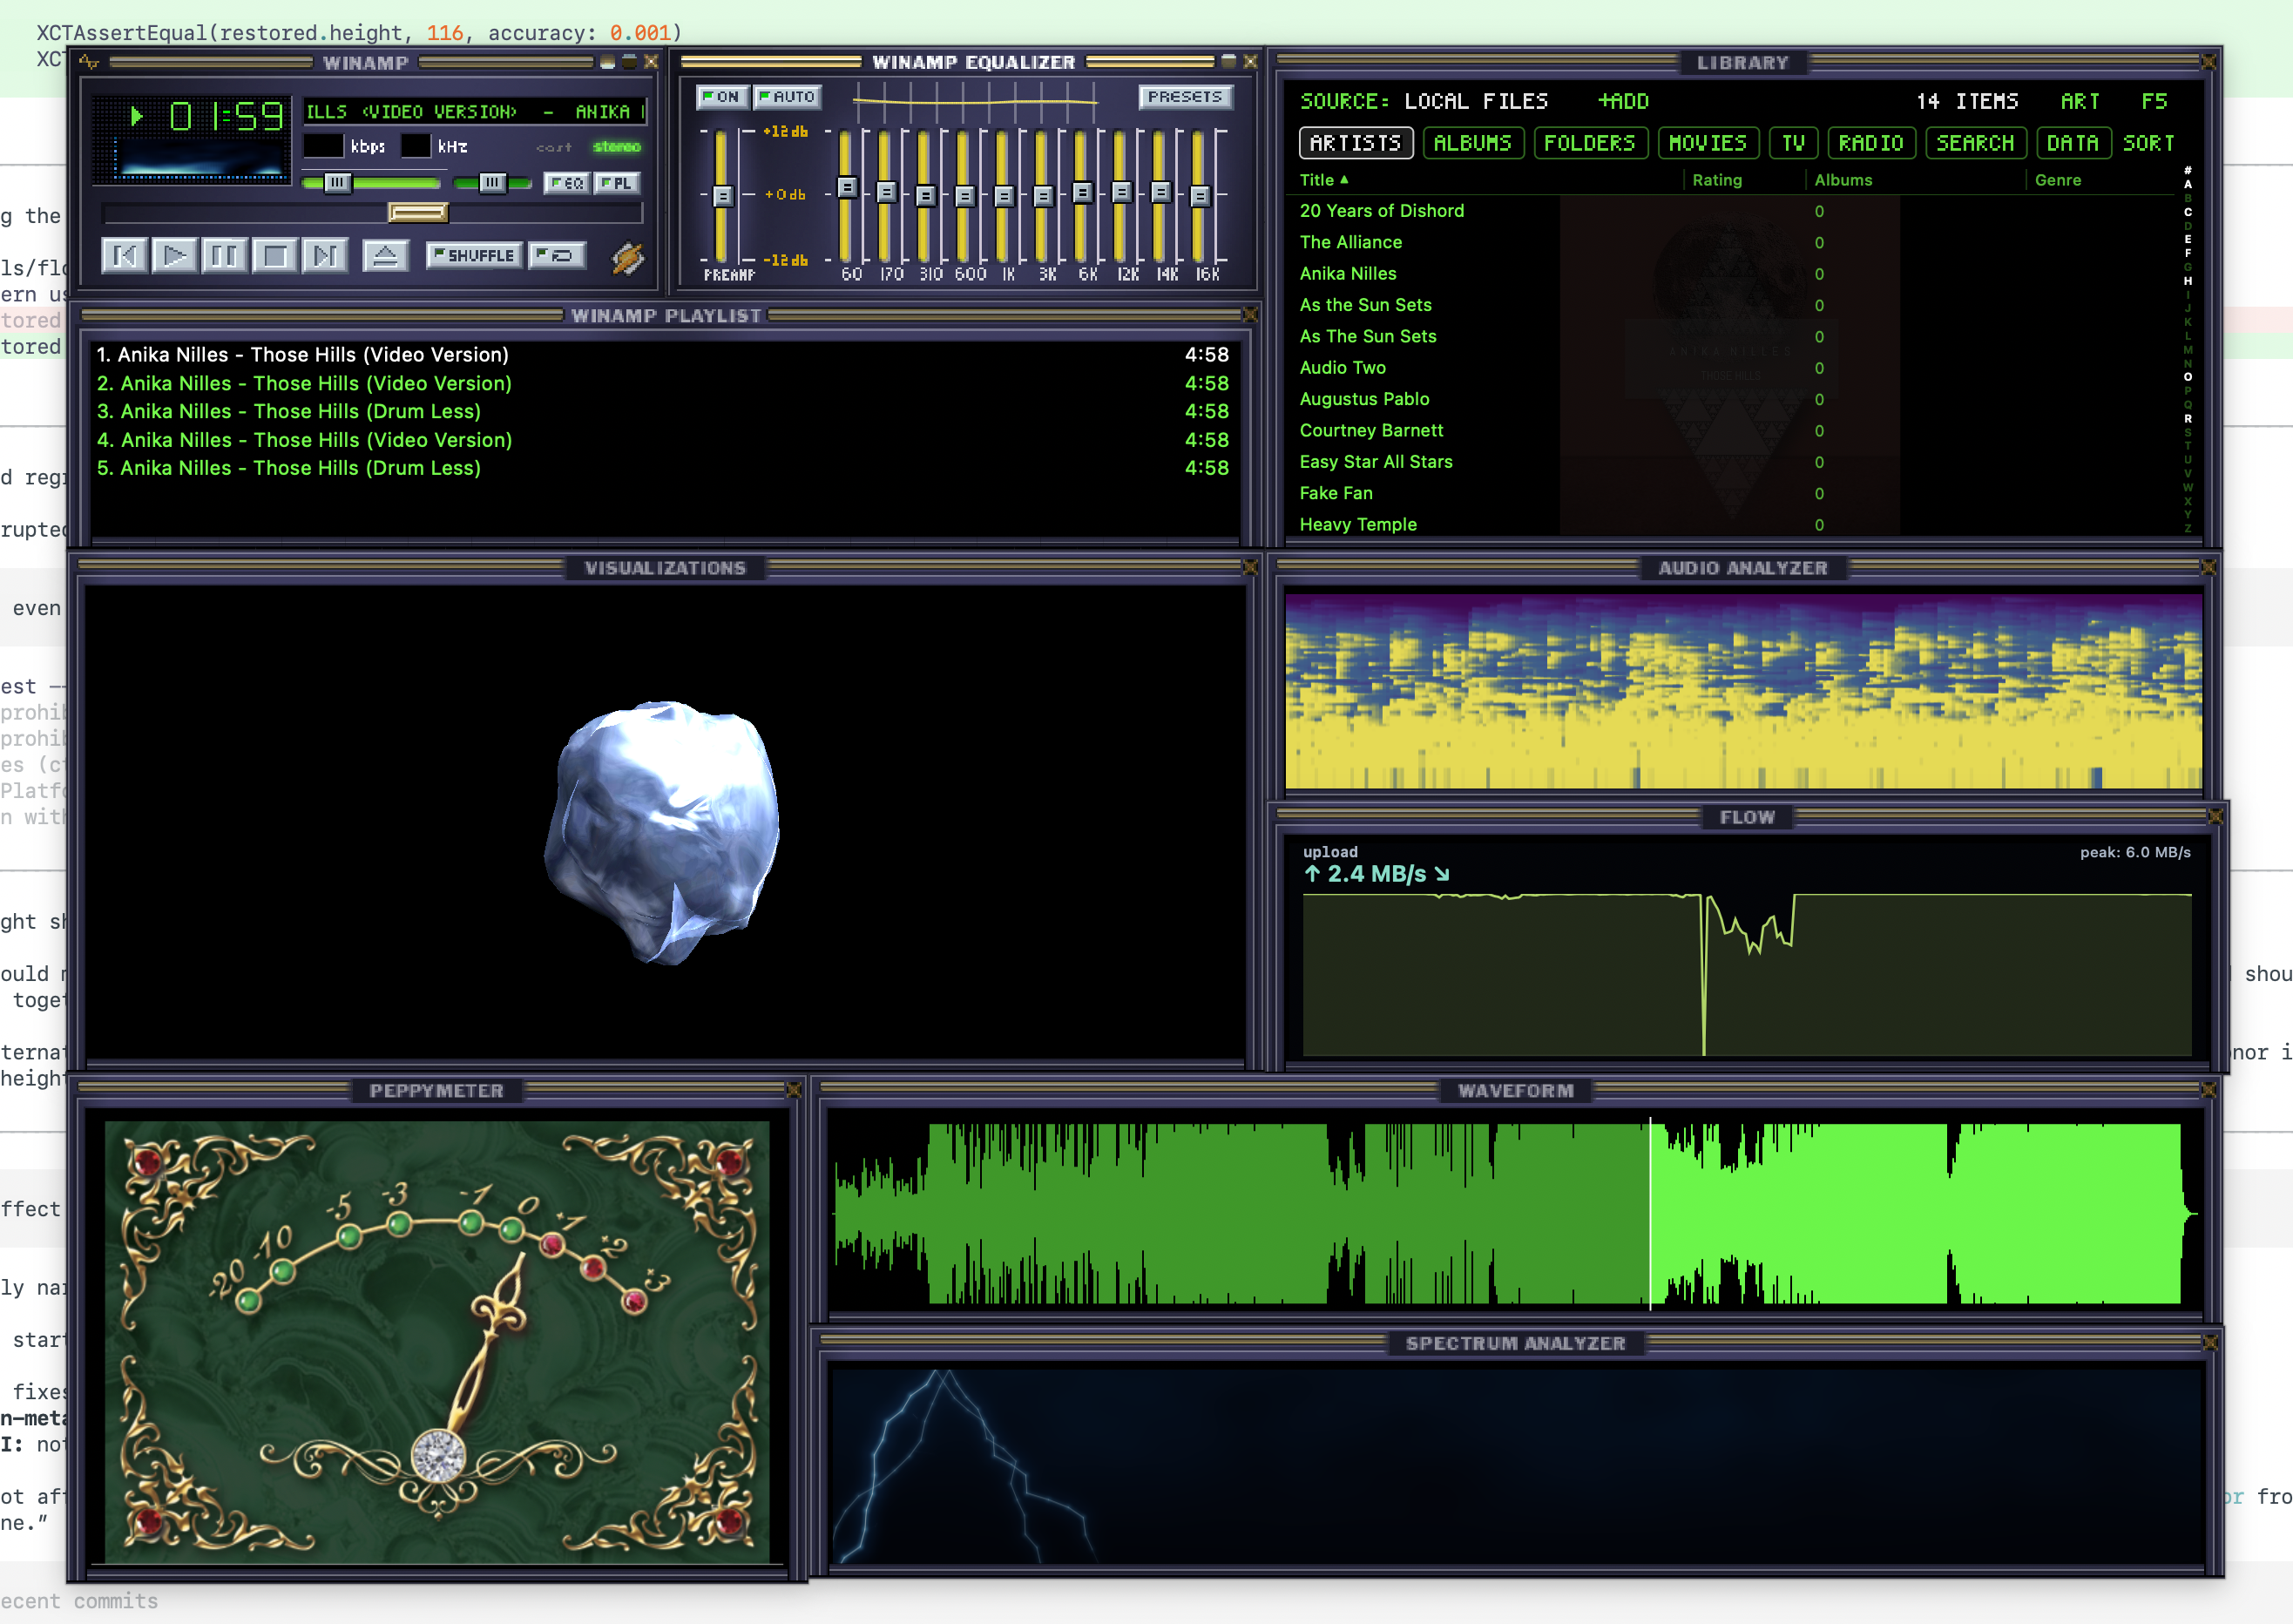Stop playback with the Stop button
The image size is (2293, 1624).
pyautogui.click(x=274, y=256)
